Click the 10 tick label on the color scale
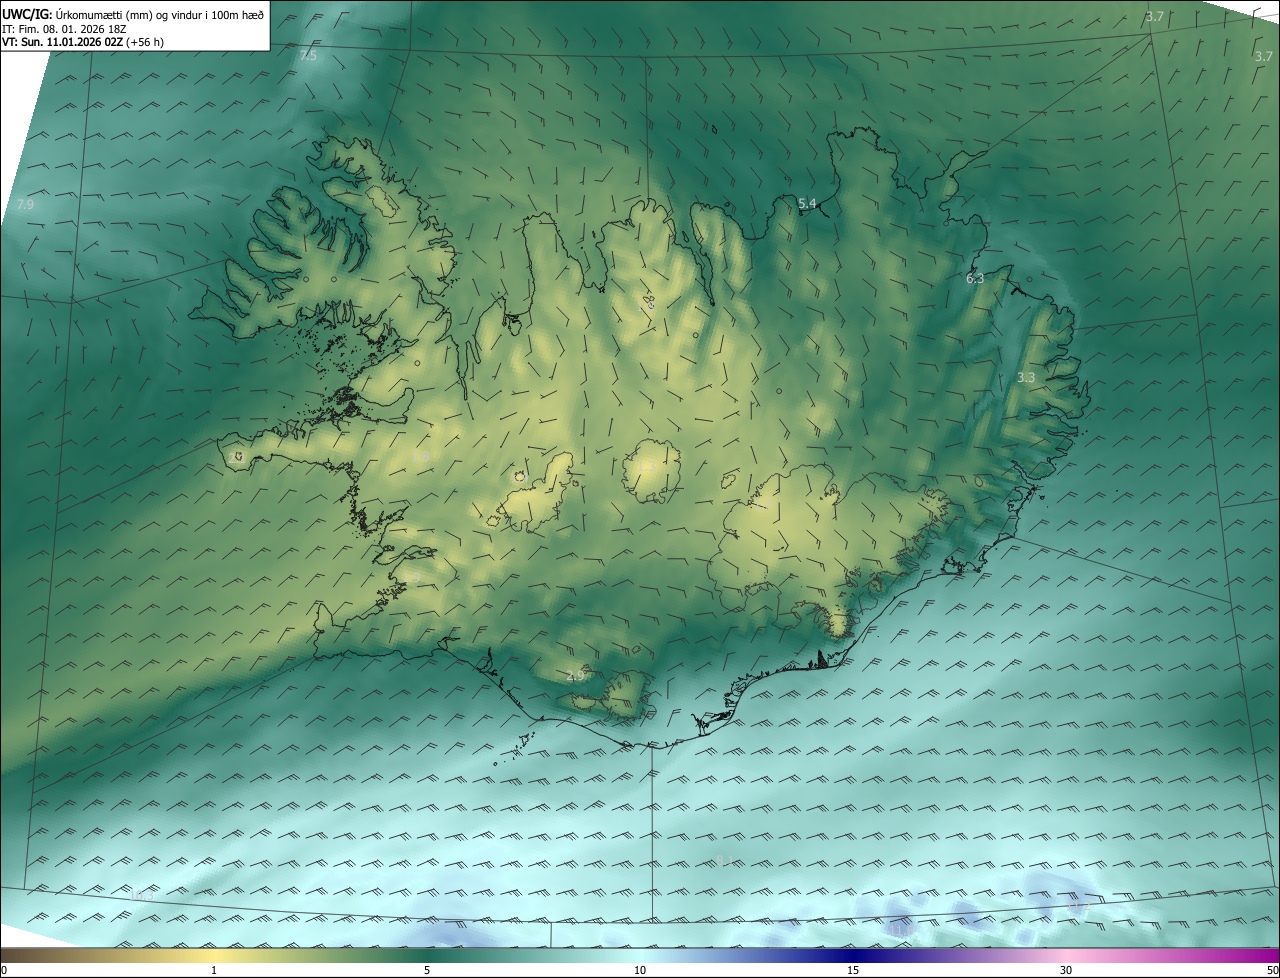The image size is (1280, 978). [640, 970]
